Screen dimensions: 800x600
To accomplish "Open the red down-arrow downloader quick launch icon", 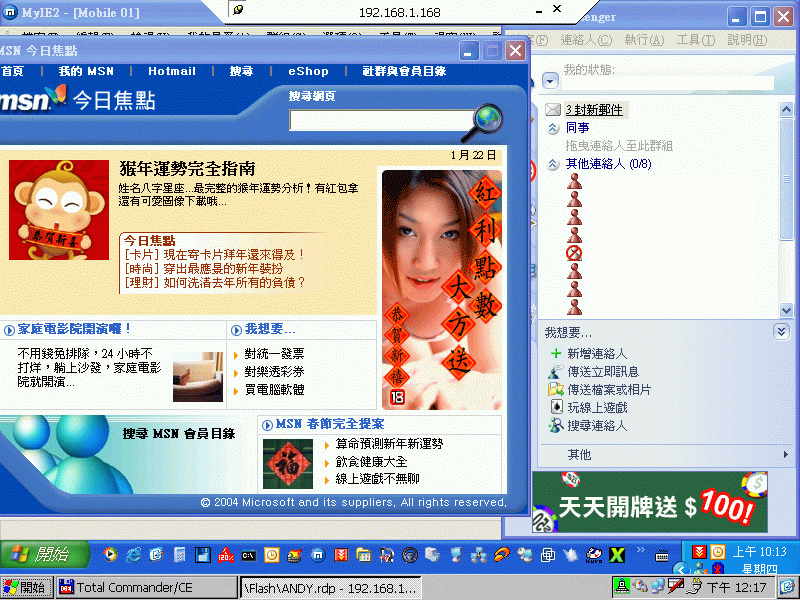I will [341, 555].
